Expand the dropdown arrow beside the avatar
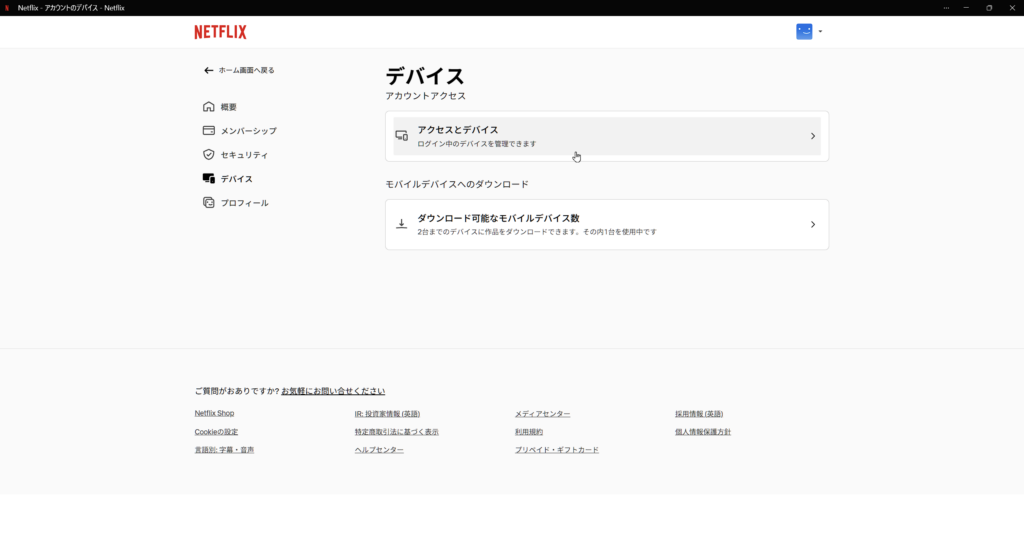Screen dimensions: 1024x552 (820, 31)
